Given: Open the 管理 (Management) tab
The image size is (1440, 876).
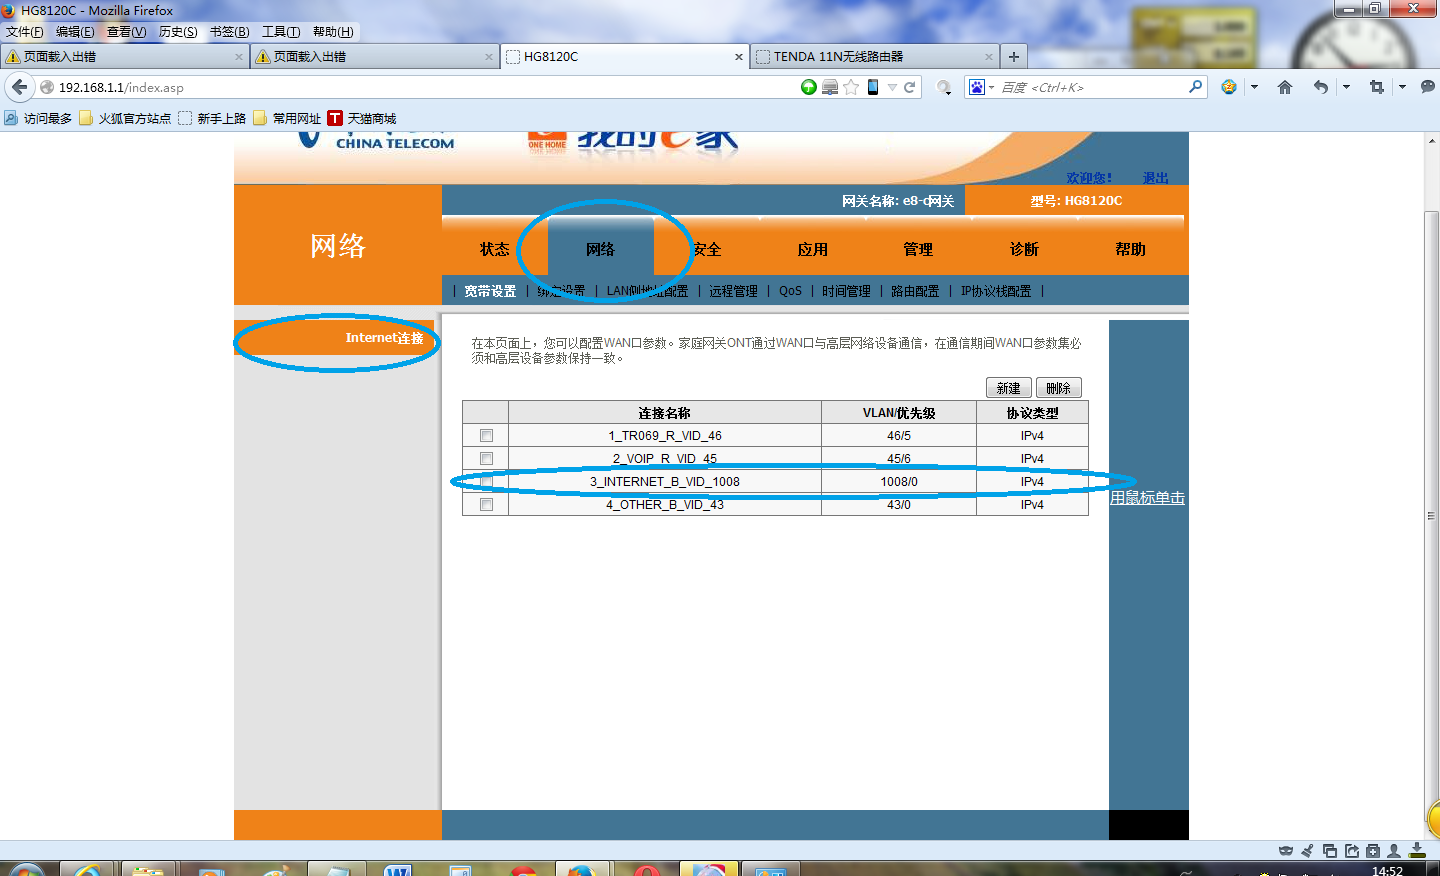Looking at the screenshot, I should (x=917, y=249).
